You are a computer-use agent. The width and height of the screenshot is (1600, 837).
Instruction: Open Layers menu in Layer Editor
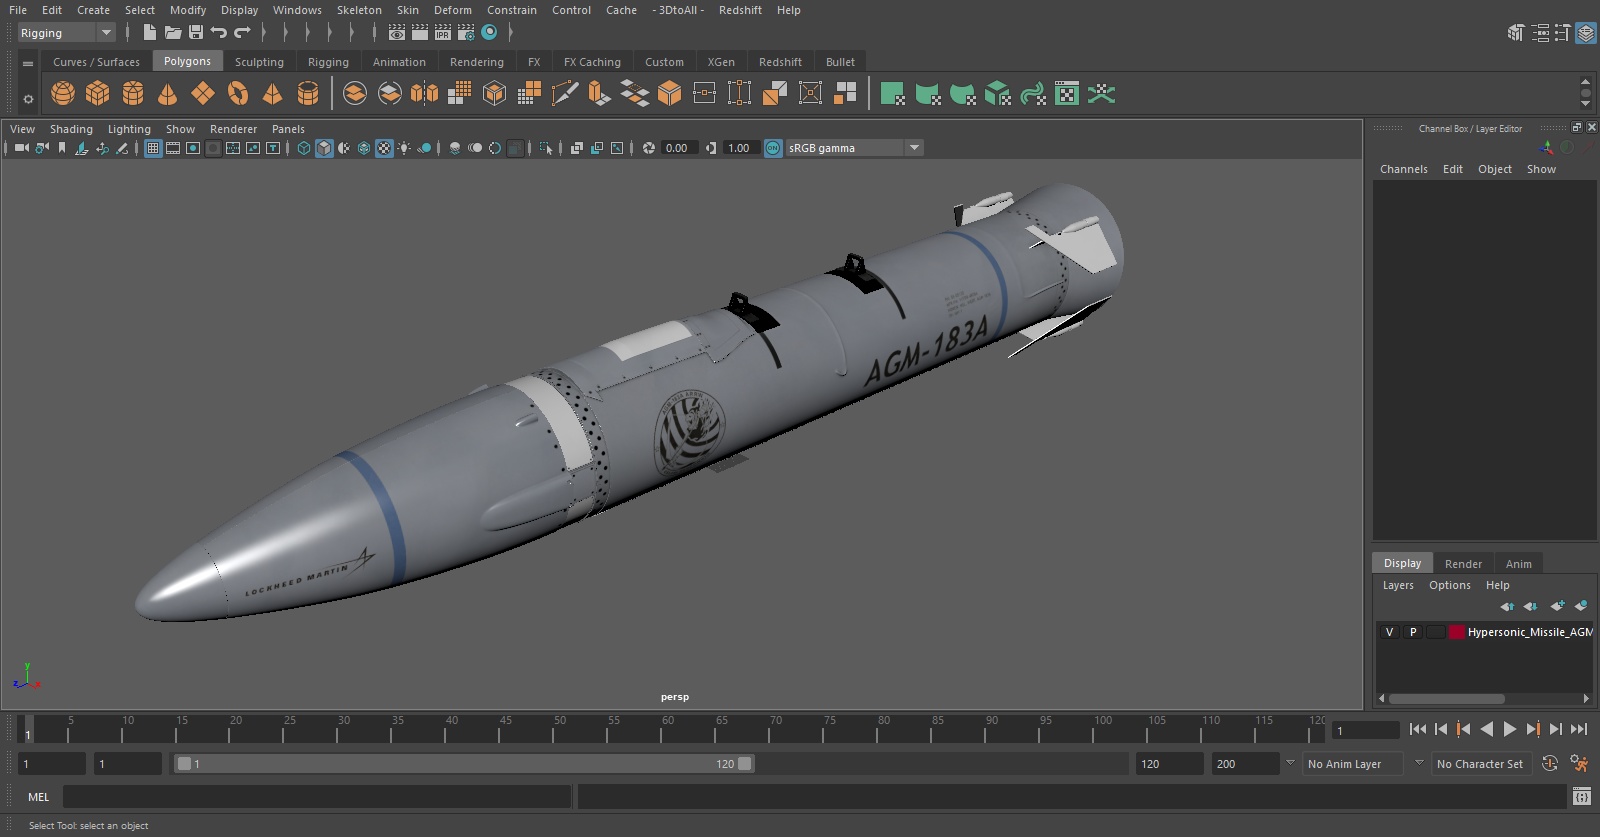[1398, 585]
